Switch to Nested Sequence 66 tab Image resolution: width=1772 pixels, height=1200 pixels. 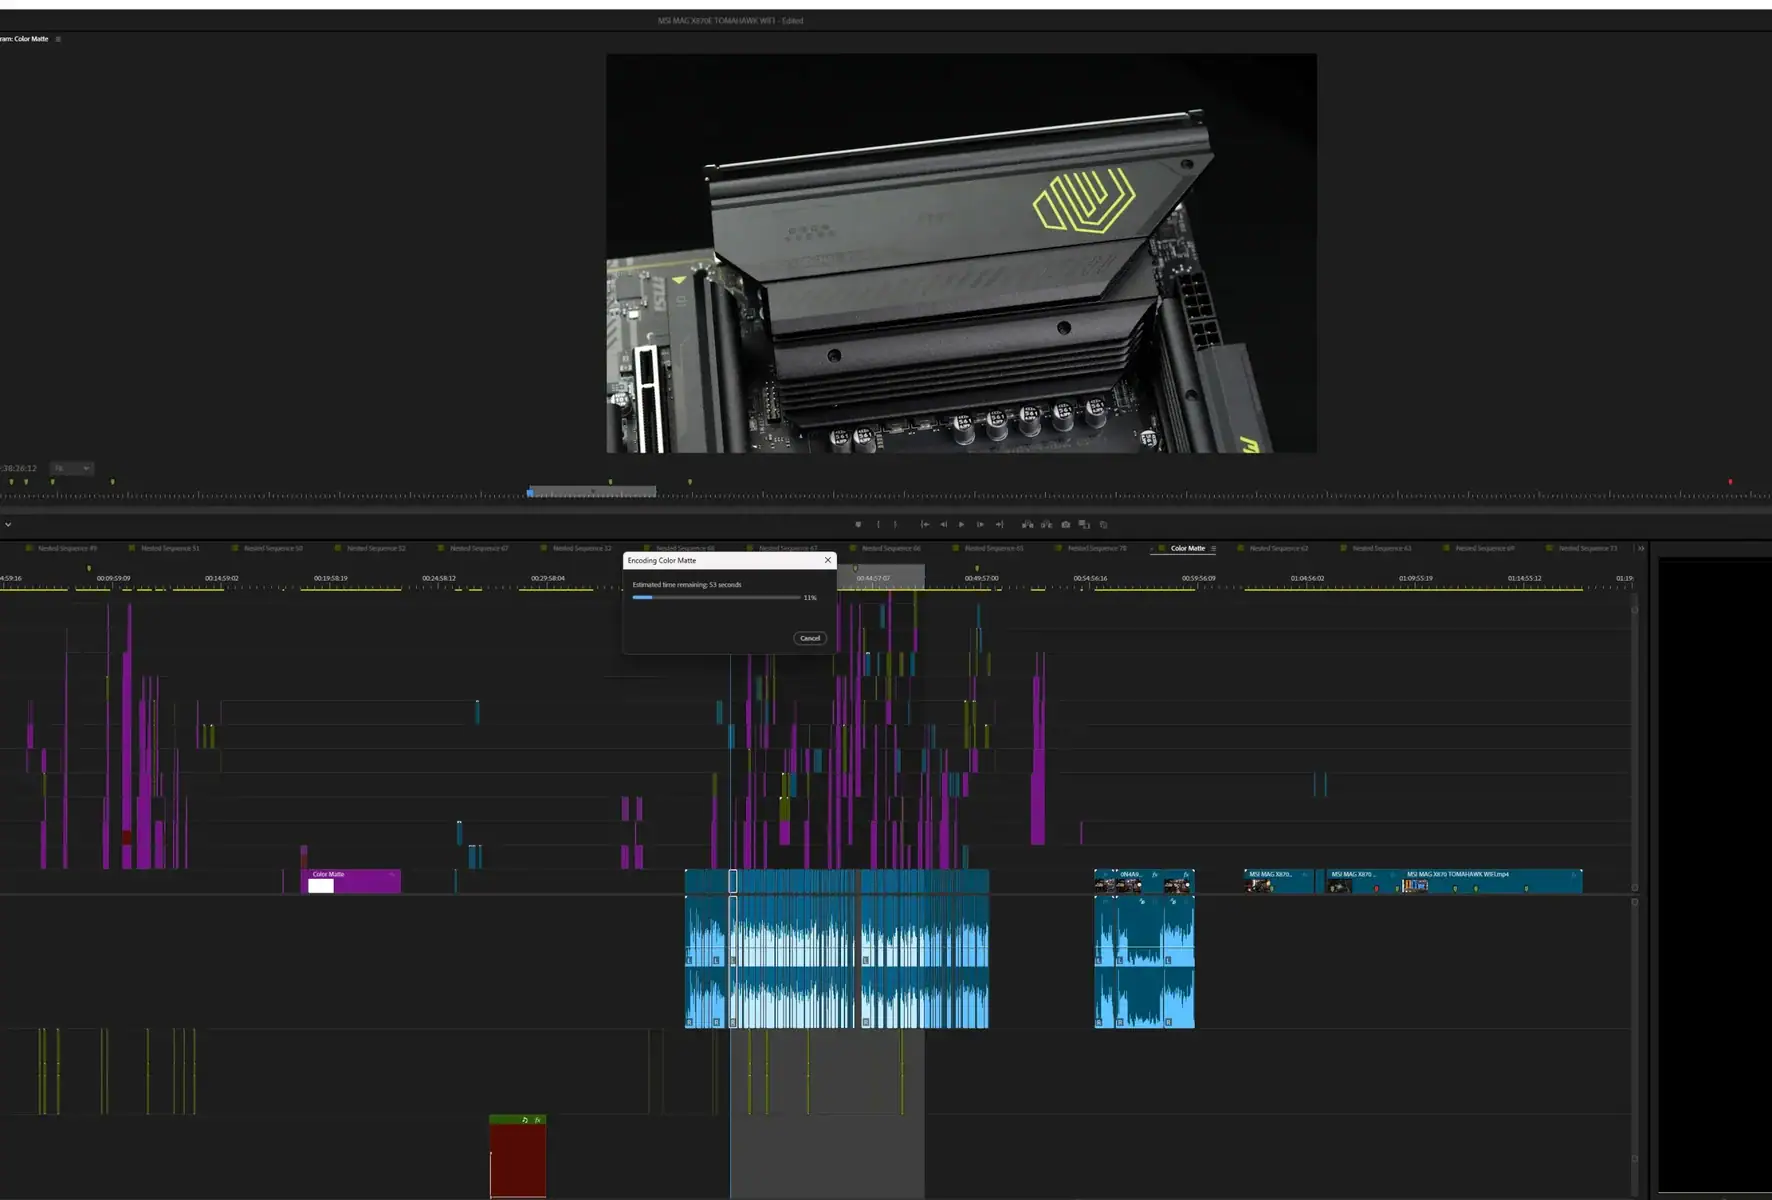pos(891,548)
